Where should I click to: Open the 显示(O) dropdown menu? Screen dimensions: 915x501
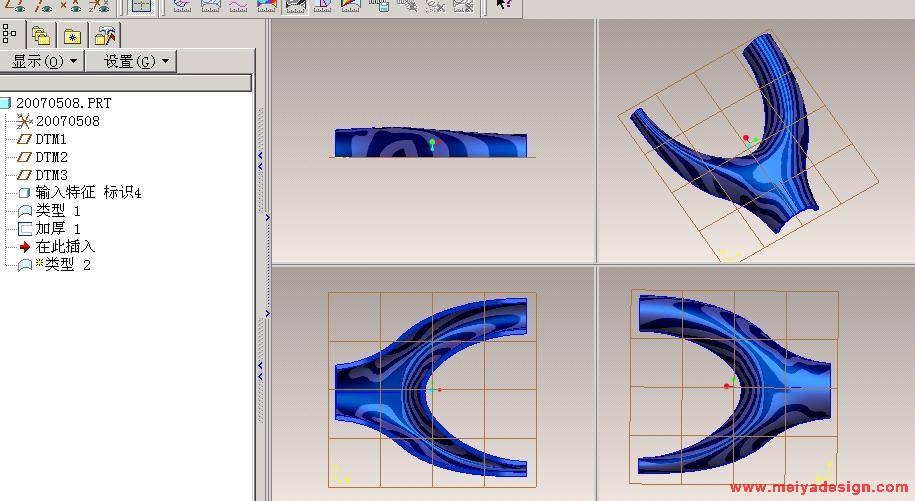tap(41, 62)
